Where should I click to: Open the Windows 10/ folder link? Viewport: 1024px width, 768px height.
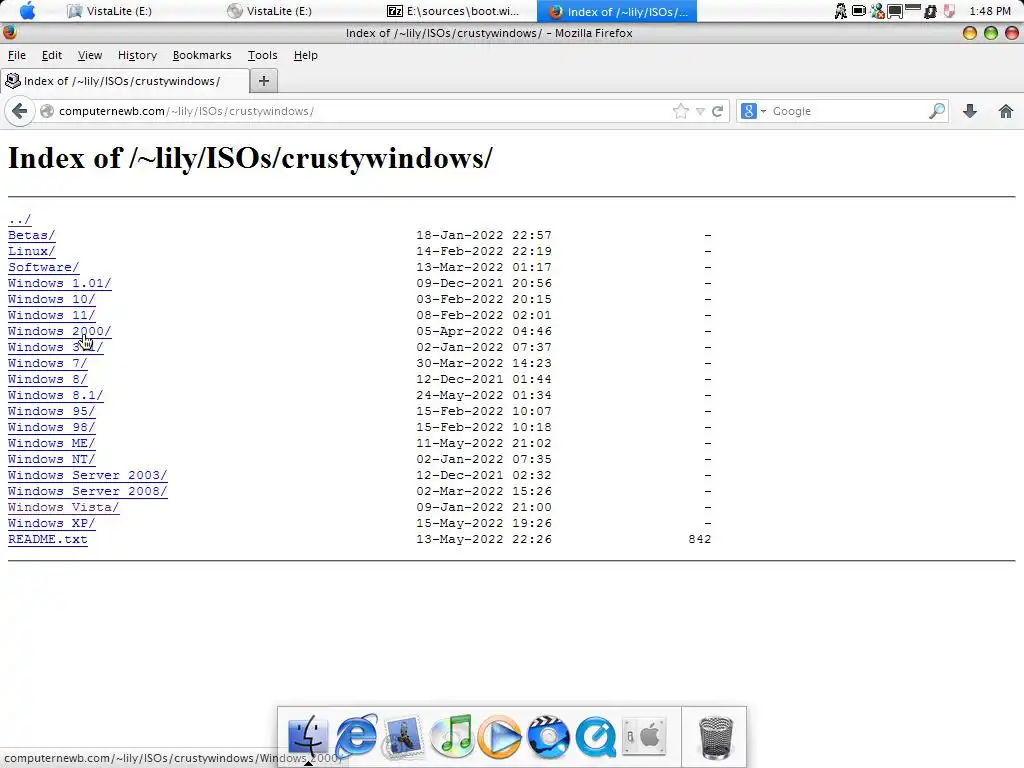coord(52,299)
